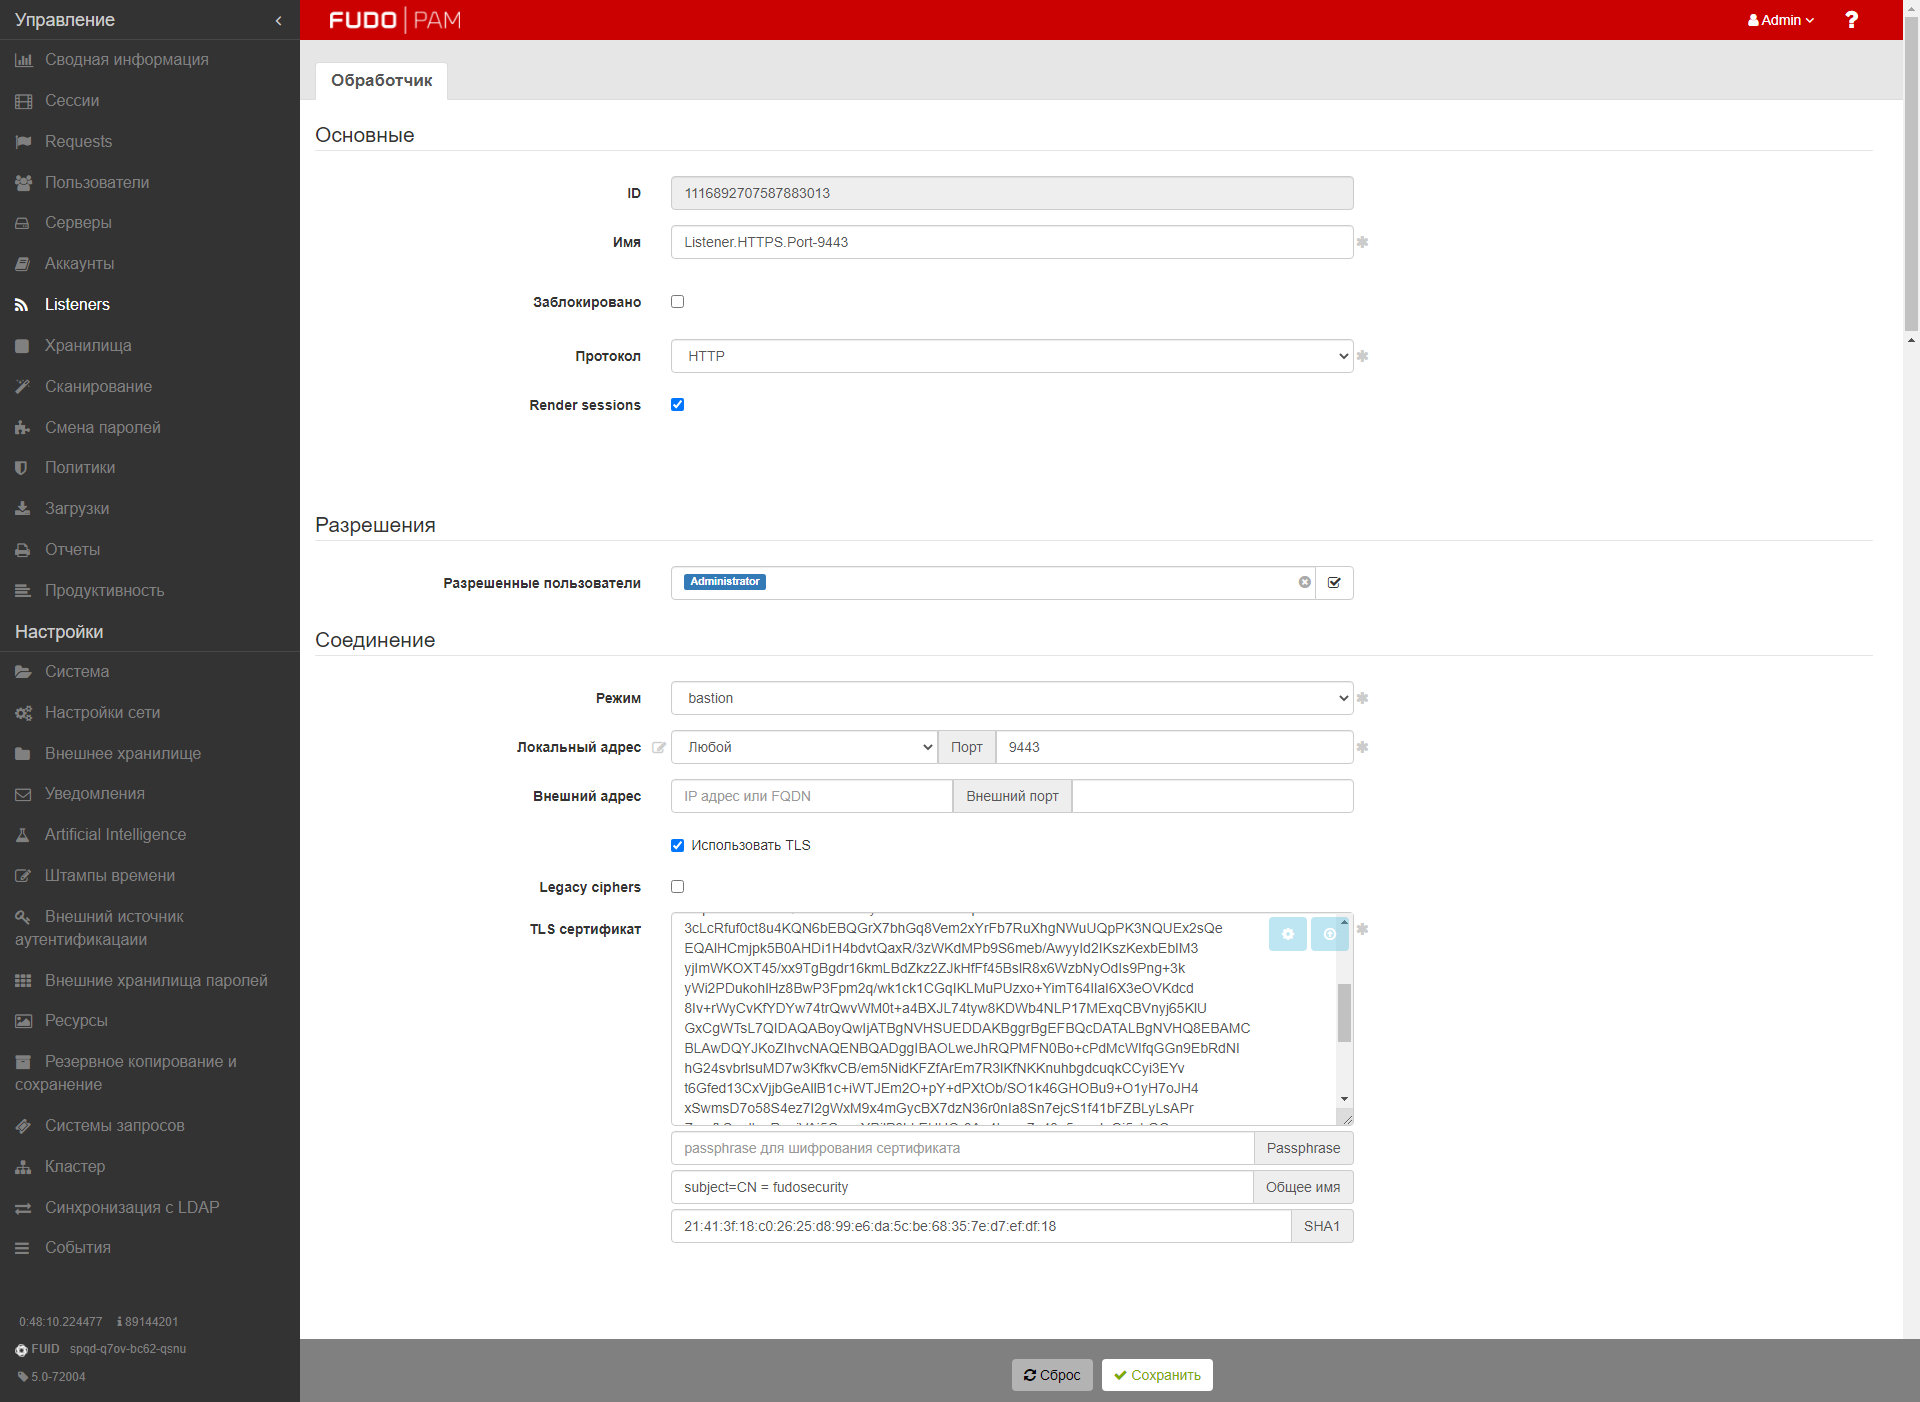1920x1402 pixels.
Task: Uncheck the Render sessions checkbox
Action: click(677, 405)
